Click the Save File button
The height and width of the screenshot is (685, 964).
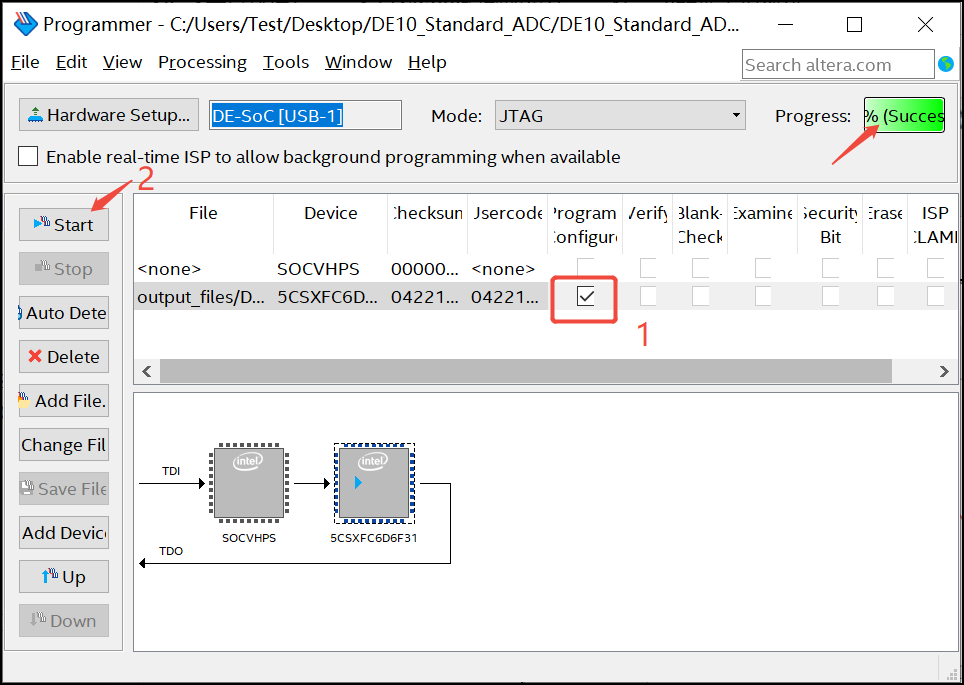[x=64, y=488]
